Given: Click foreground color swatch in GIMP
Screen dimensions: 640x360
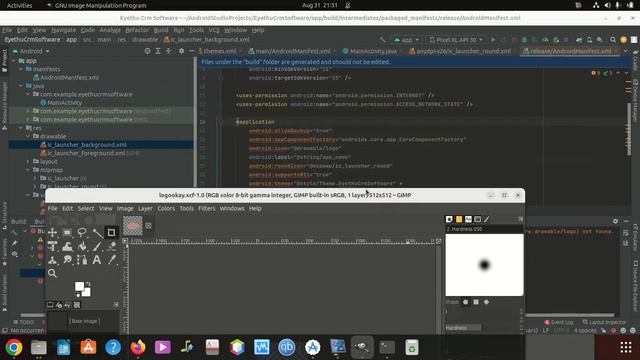Looking at the screenshot, I should tap(80, 287).
